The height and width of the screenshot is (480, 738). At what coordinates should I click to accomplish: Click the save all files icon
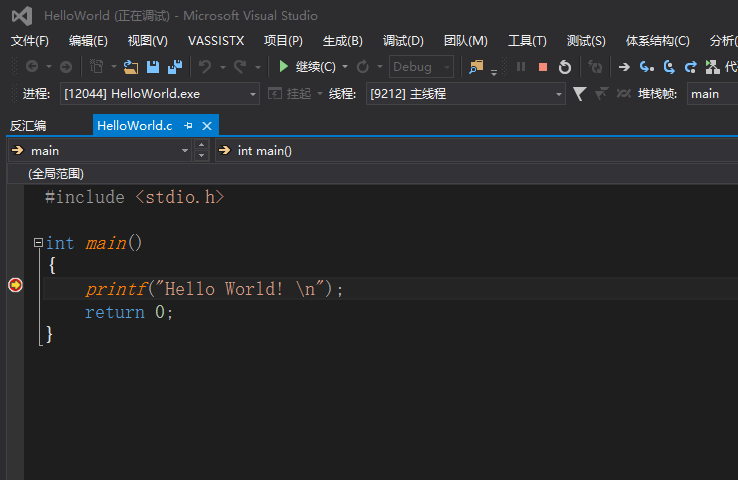point(175,67)
